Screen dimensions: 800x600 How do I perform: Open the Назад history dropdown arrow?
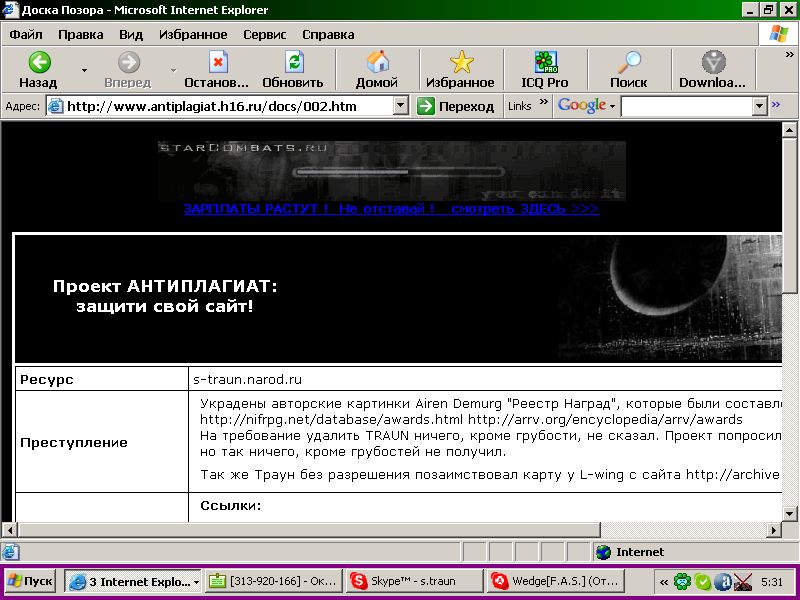point(84,70)
